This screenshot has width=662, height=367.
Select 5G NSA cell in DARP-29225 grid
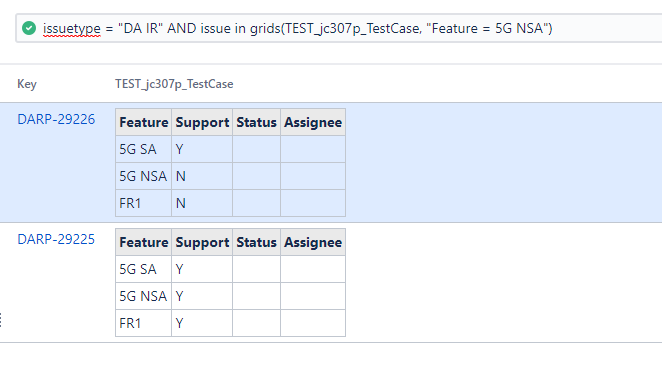tap(144, 296)
